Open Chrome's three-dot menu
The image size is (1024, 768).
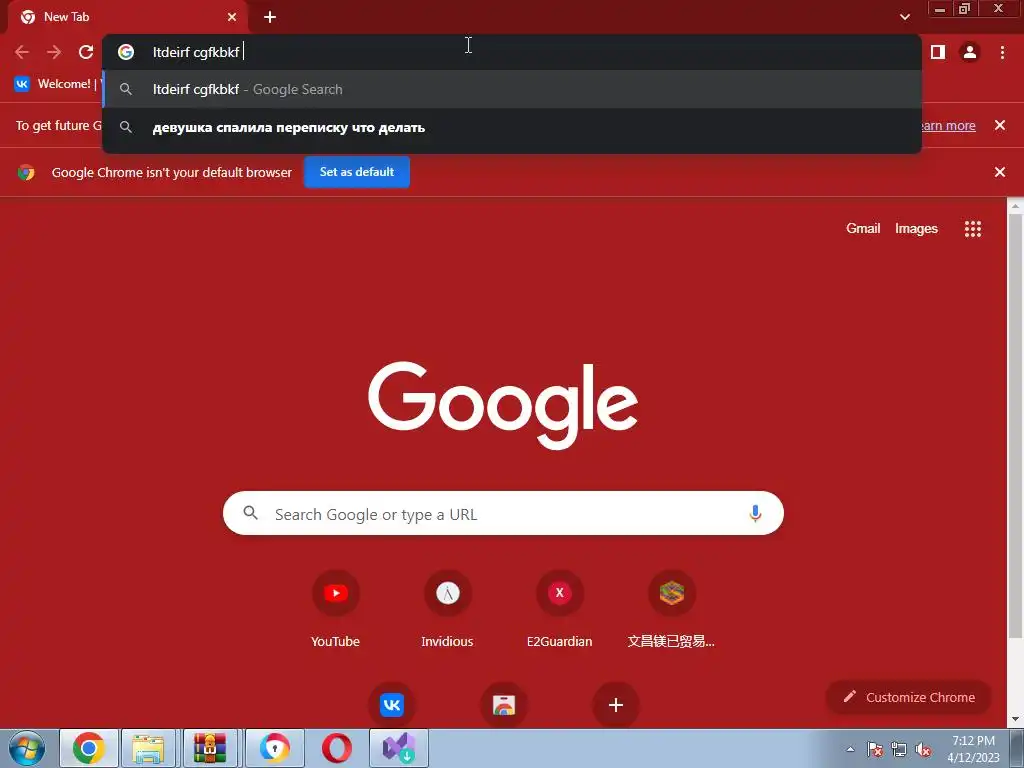point(1002,52)
